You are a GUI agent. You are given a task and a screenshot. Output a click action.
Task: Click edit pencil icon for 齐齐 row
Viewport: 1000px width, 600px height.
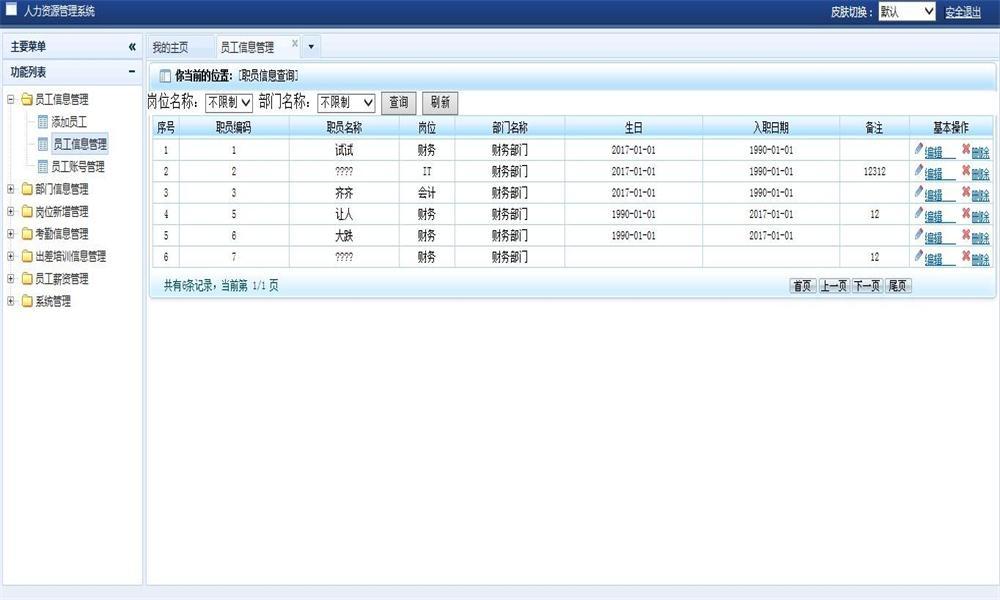pos(918,191)
